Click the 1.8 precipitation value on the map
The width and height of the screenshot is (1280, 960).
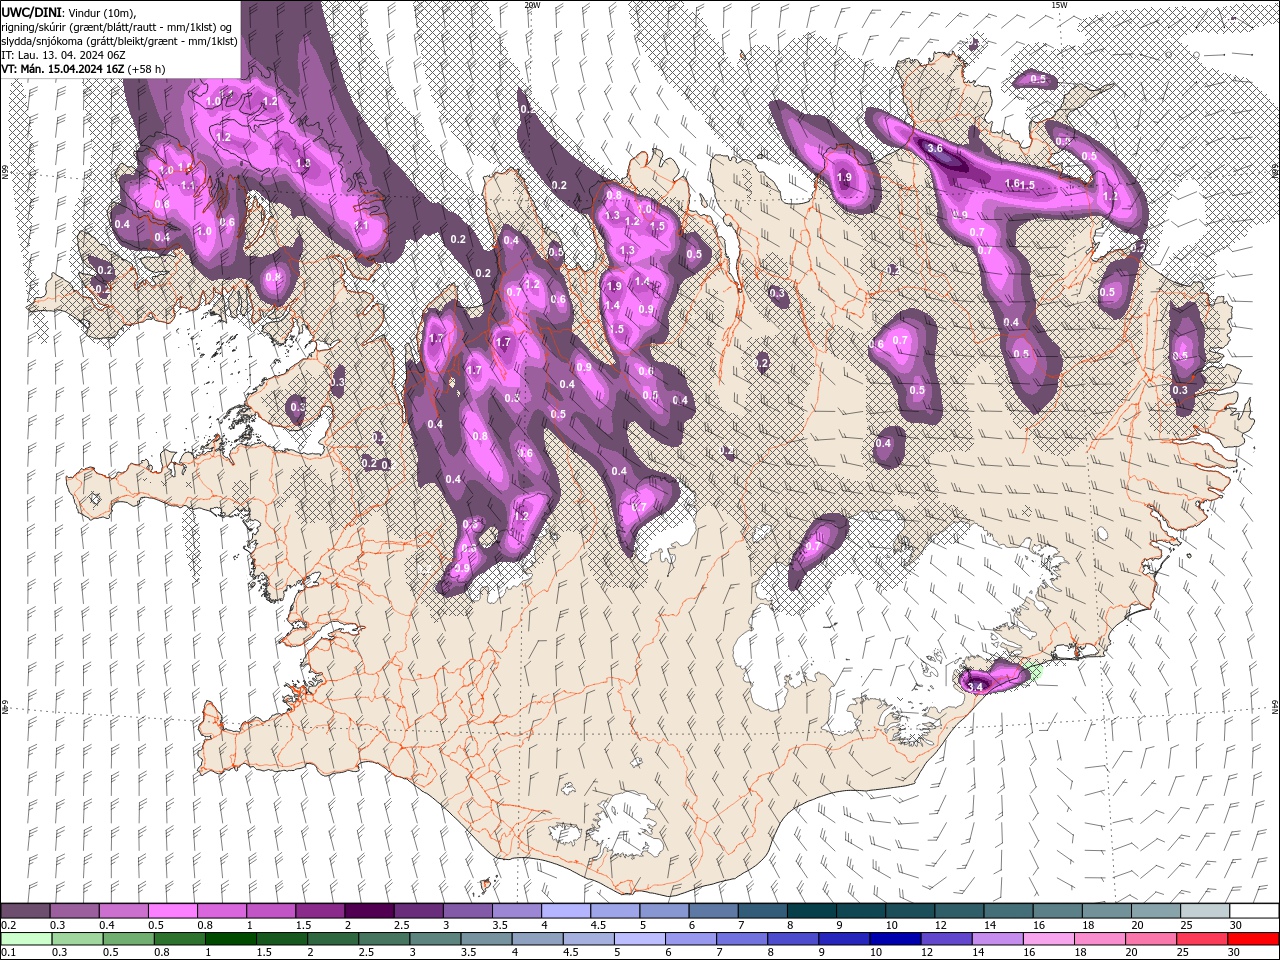[303, 162]
